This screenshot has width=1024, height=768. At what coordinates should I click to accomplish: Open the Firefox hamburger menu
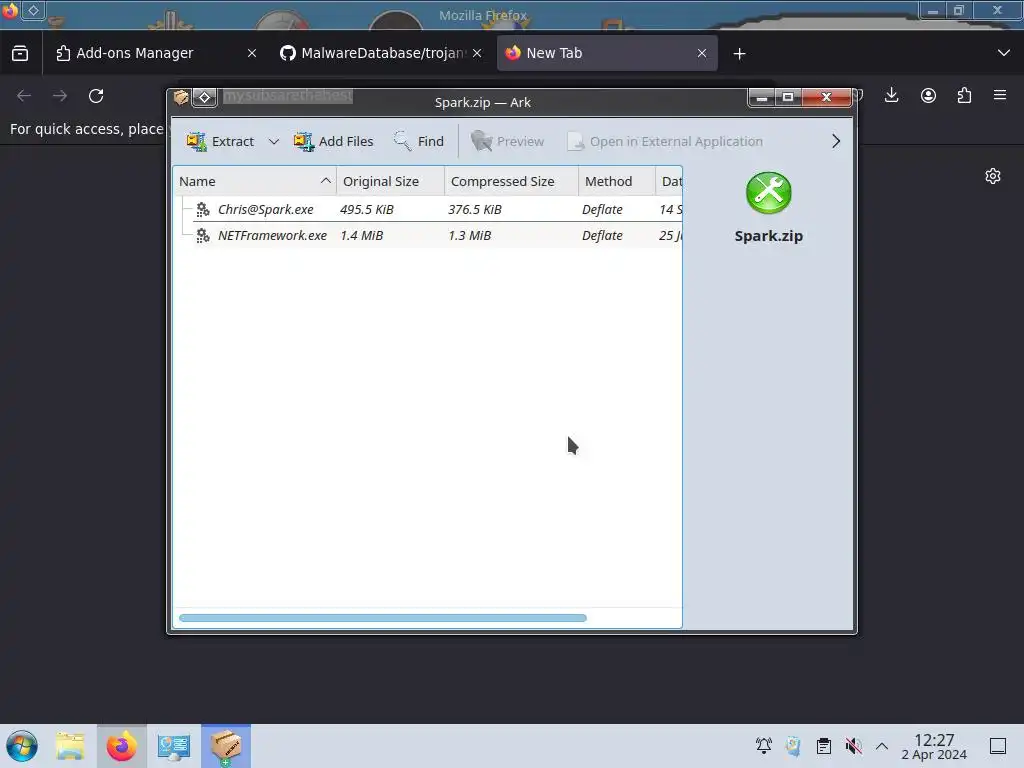[1000, 95]
